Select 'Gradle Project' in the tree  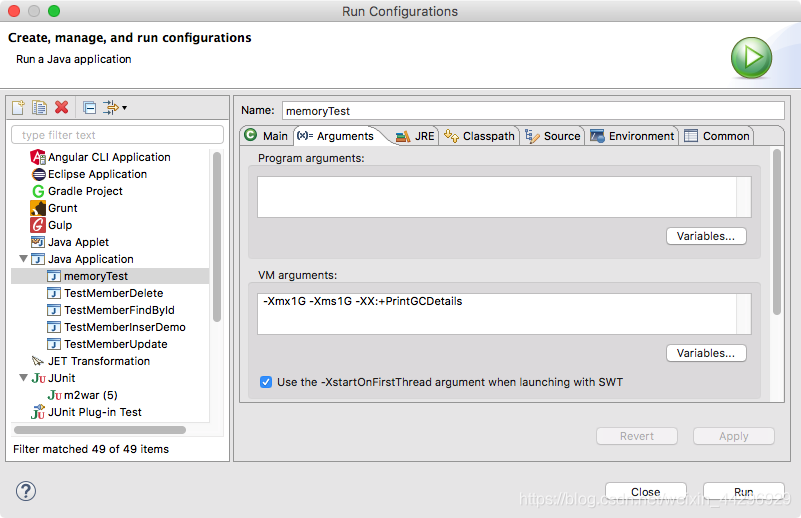click(x=85, y=192)
